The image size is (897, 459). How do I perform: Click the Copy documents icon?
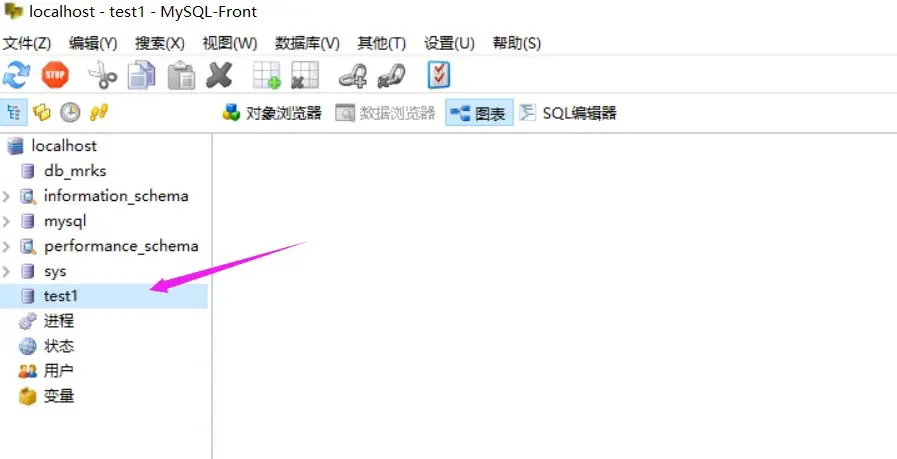141,76
